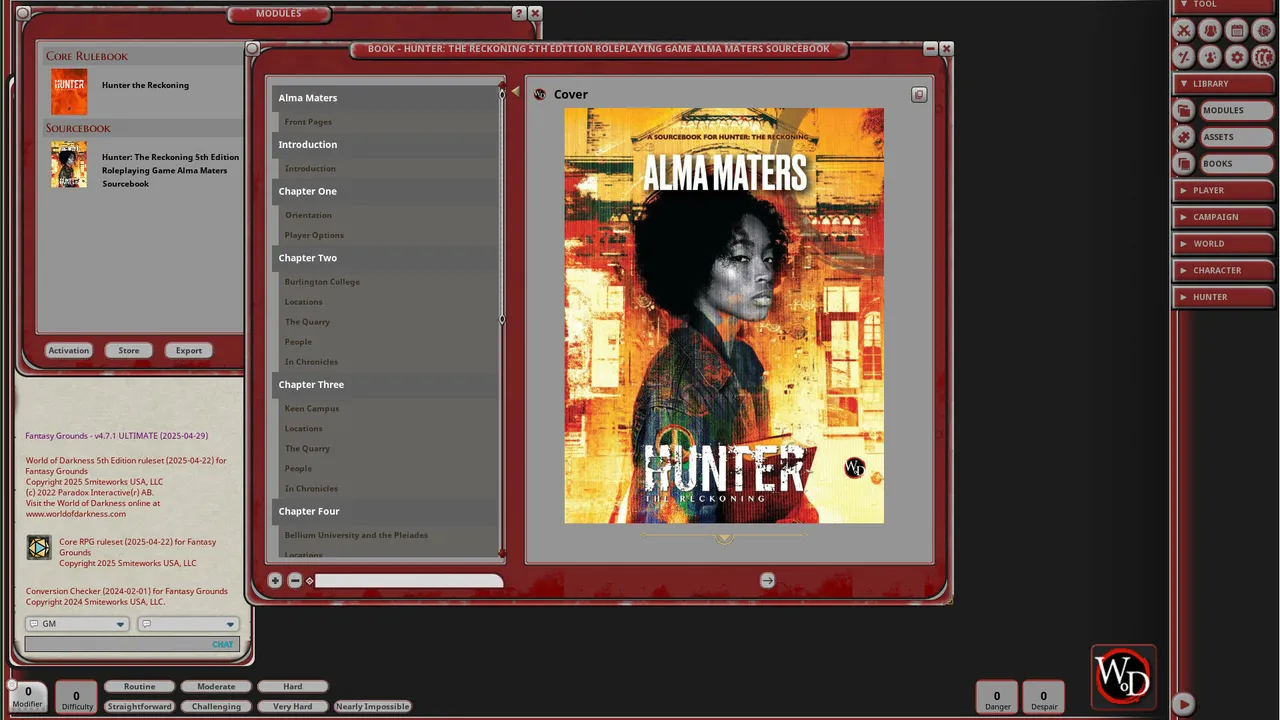1280x720 pixels.
Task: Open the plus-minus modifiers tool icon
Action: click(1183, 57)
